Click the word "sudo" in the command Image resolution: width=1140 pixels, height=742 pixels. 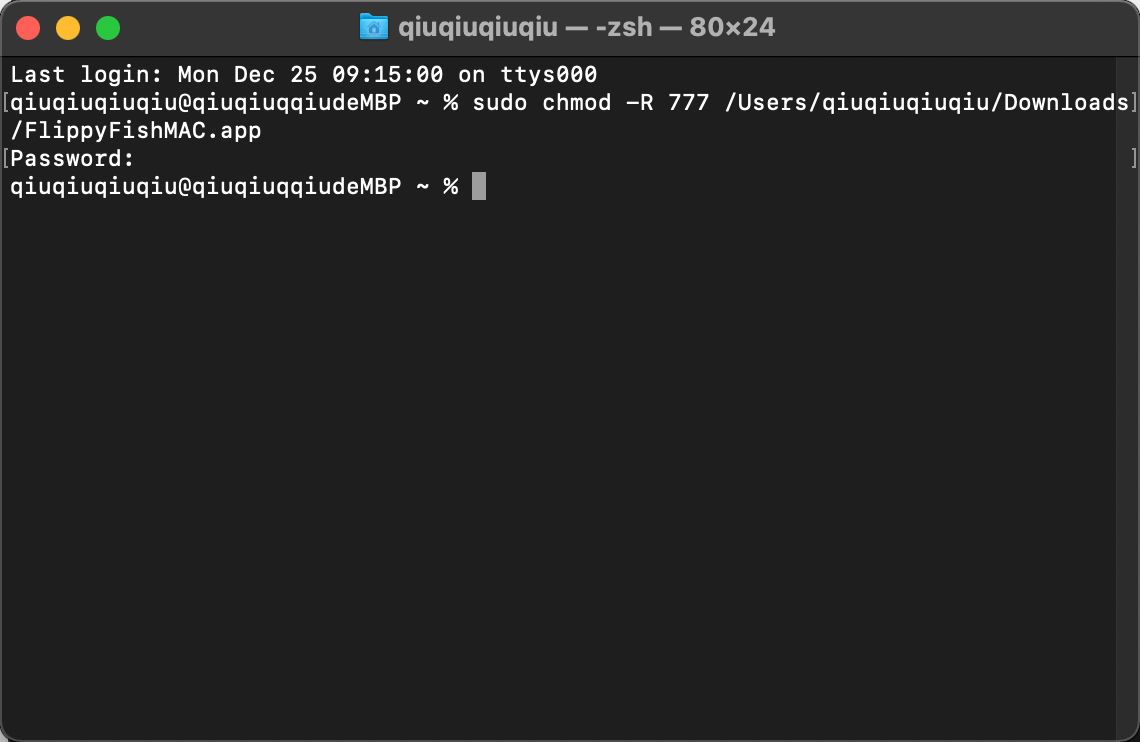pyautogui.click(x=499, y=102)
